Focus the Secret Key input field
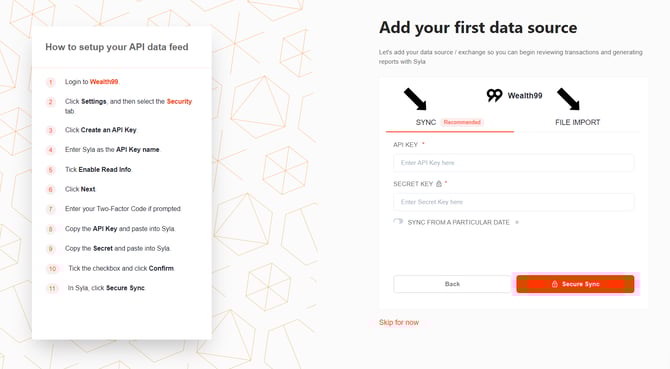 tap(514, 202)
